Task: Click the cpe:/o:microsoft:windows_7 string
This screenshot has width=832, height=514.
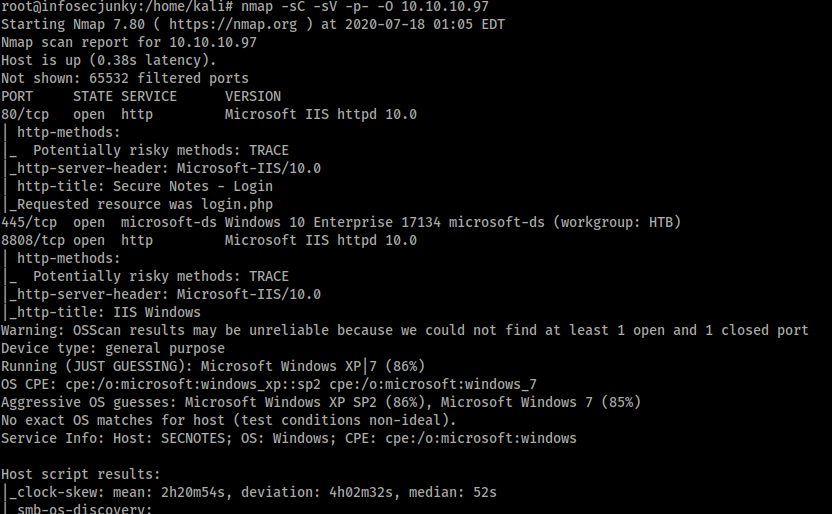Action: [x=433, y=385]
